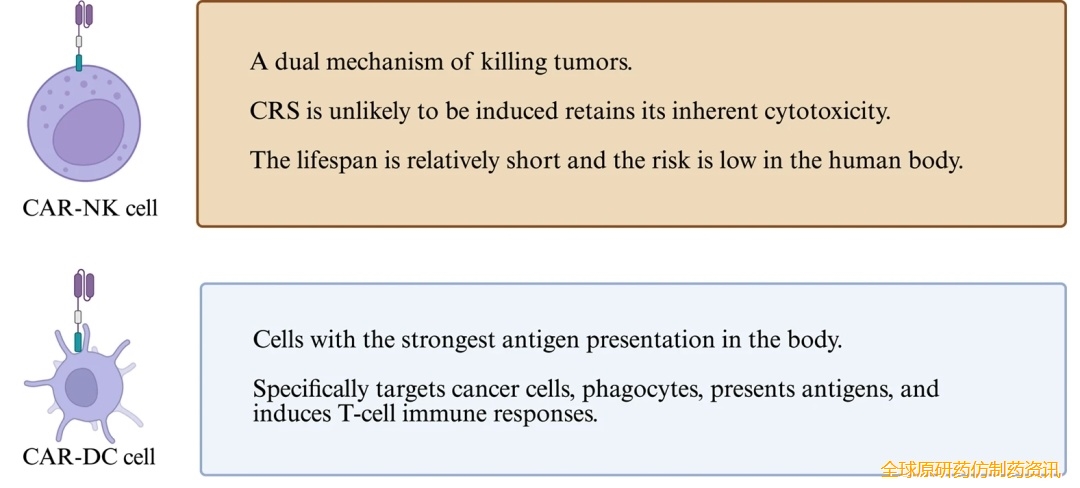Click the dark nucleus of the DC cell

(x=80, y=386)
